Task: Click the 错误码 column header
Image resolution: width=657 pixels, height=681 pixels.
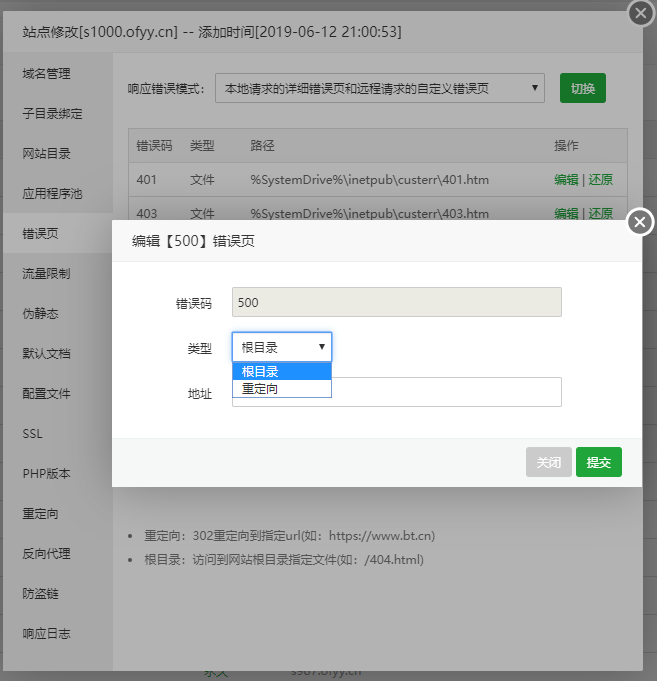Action: click(x=154, y=145)
